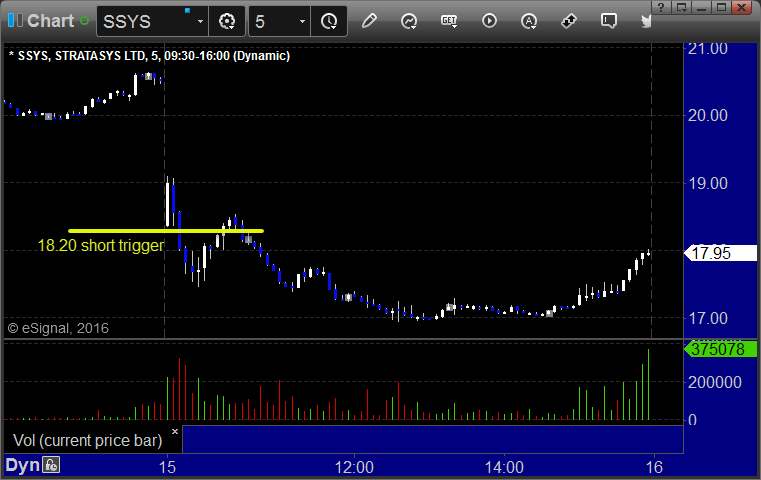
Task: Open the GET tools menu icon
Action: pyautogui.click(x=449, y=21)
